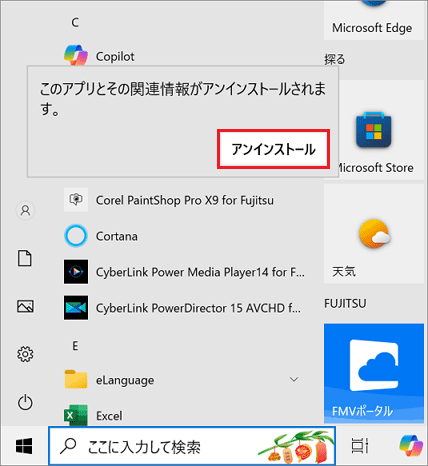Open the Pictures sidebar icon
Viewport: 428px width, 466px height.
pyautogui.click(x=25, y=306)
